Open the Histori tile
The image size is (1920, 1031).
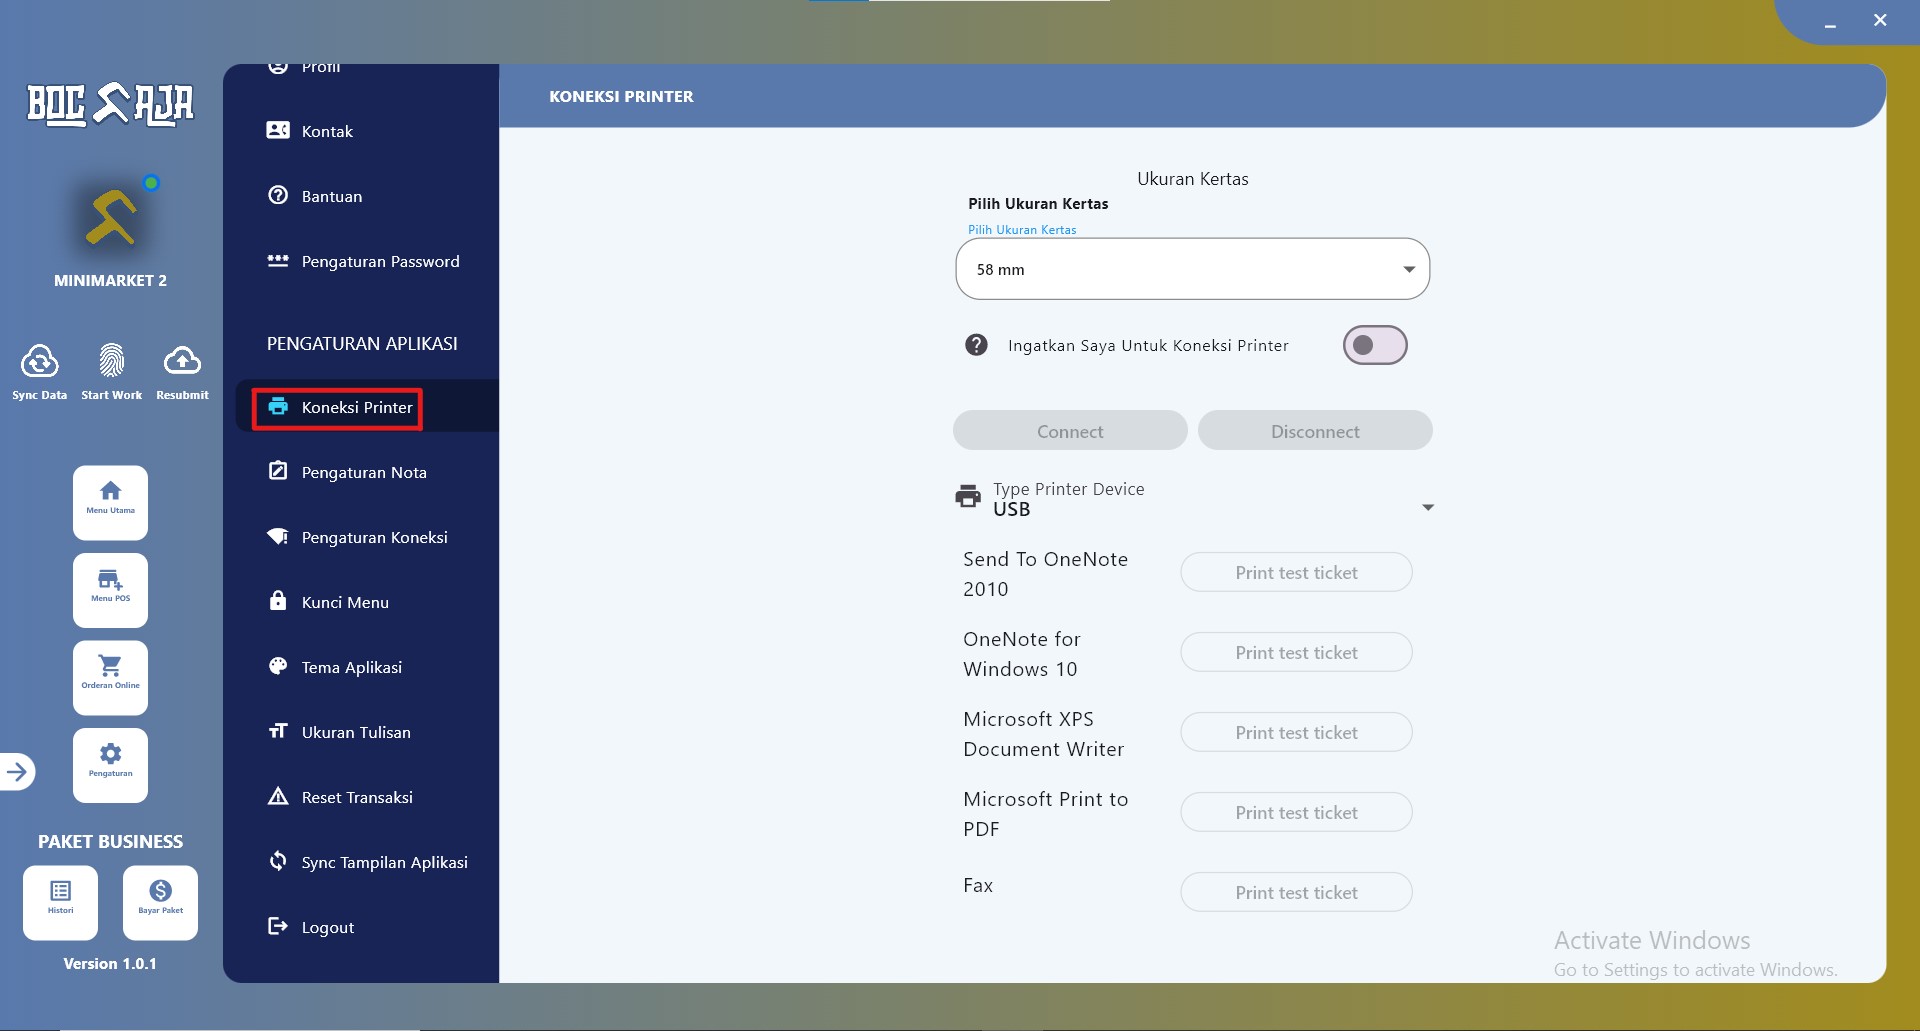pyautogui.click(x=60, y=903)
